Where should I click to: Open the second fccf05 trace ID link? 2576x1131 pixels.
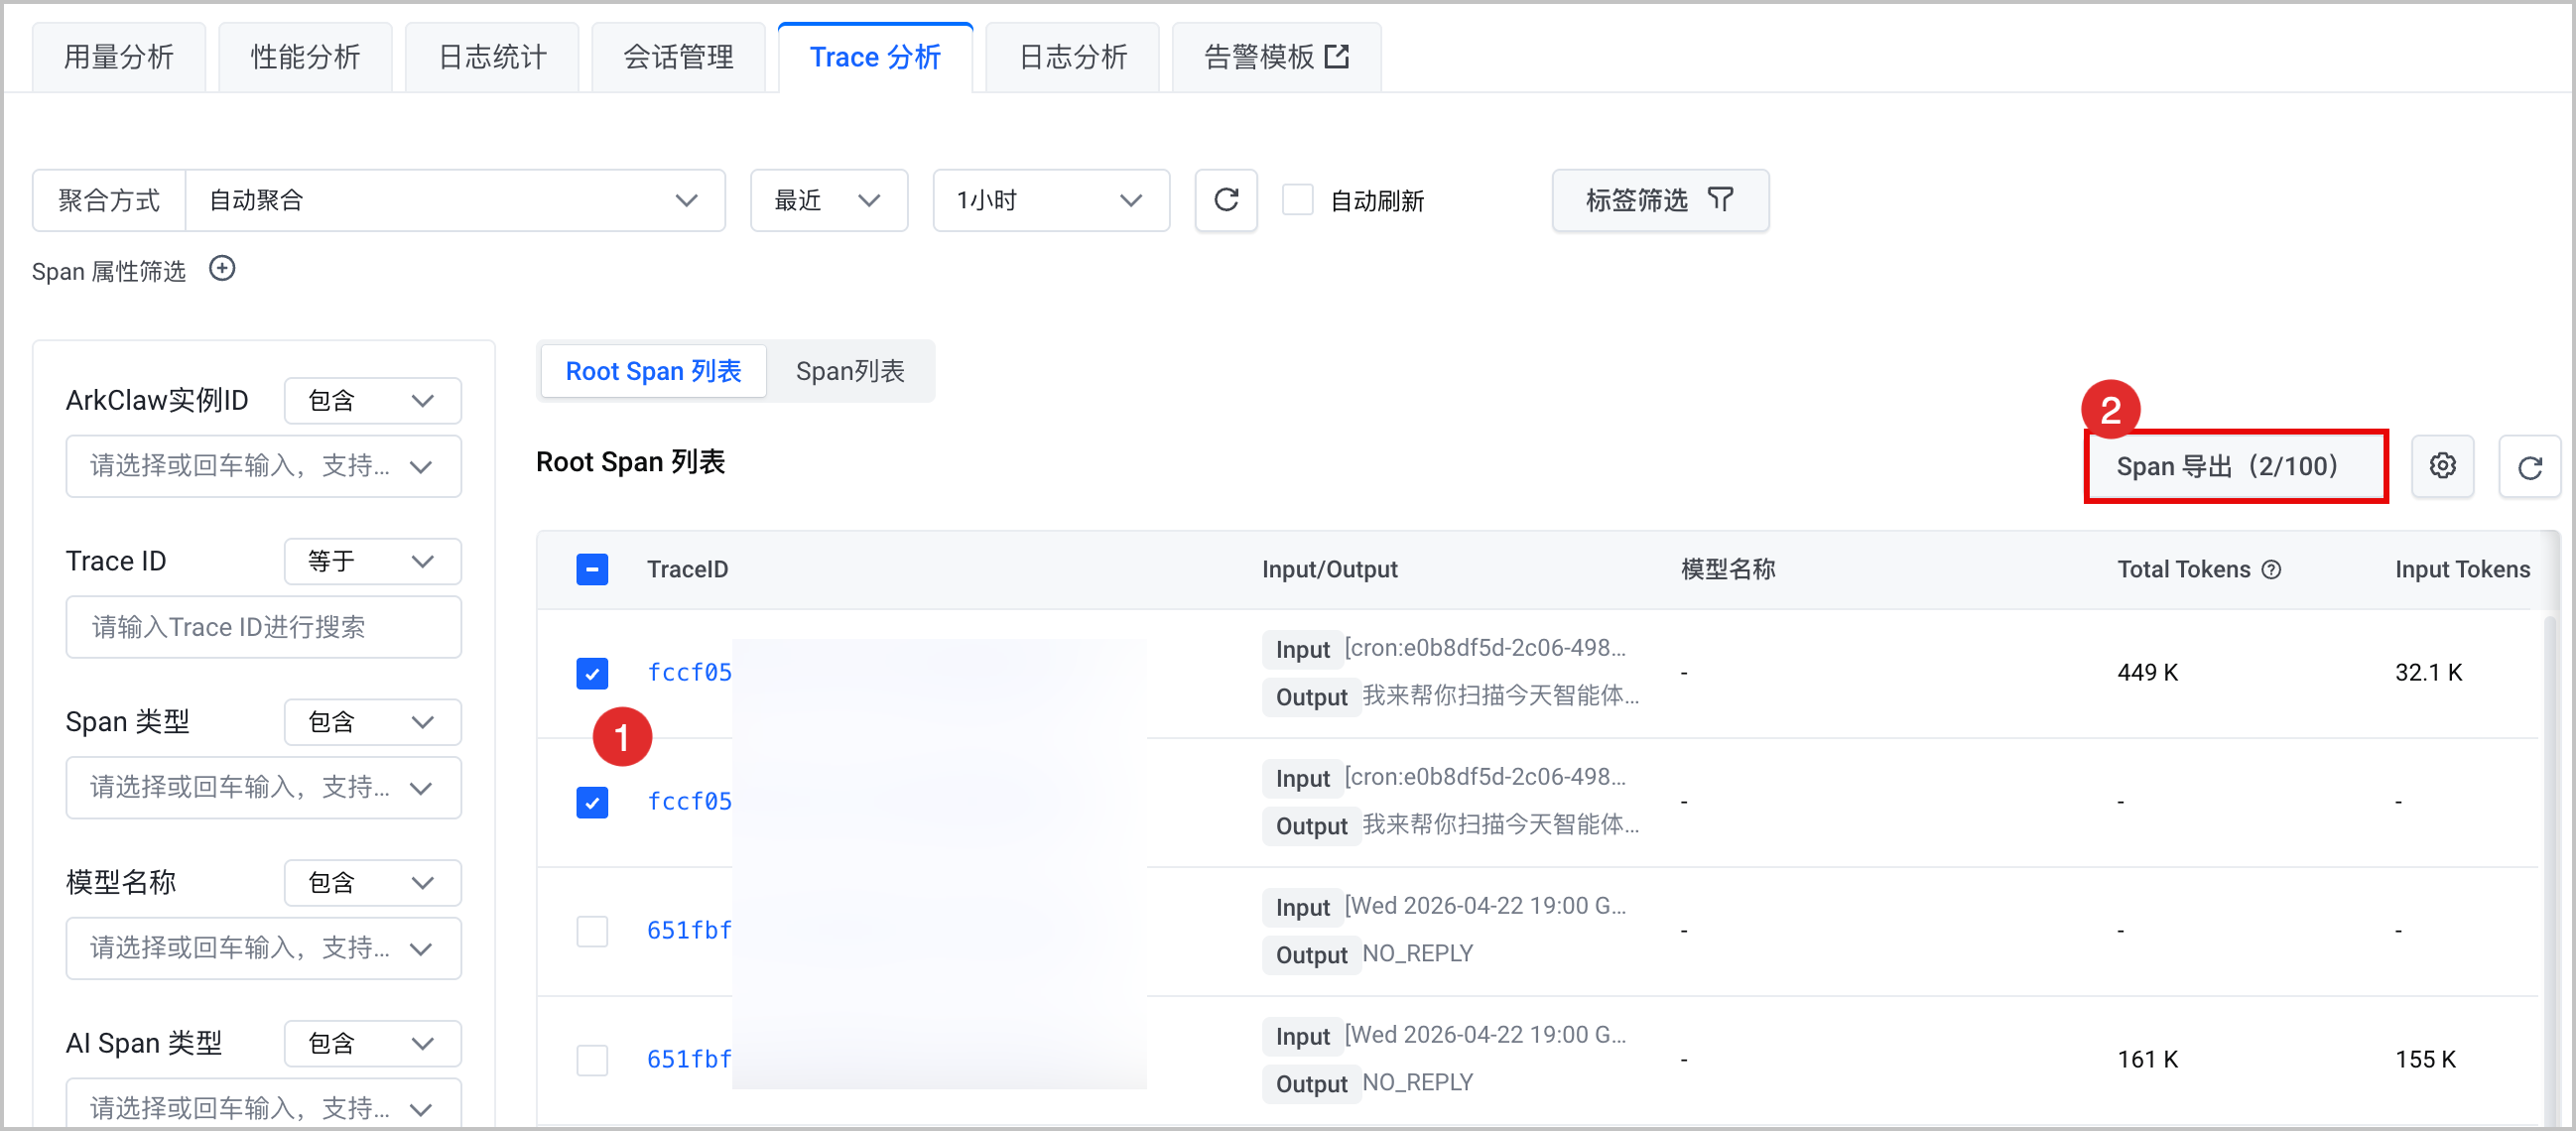[689, 802]
